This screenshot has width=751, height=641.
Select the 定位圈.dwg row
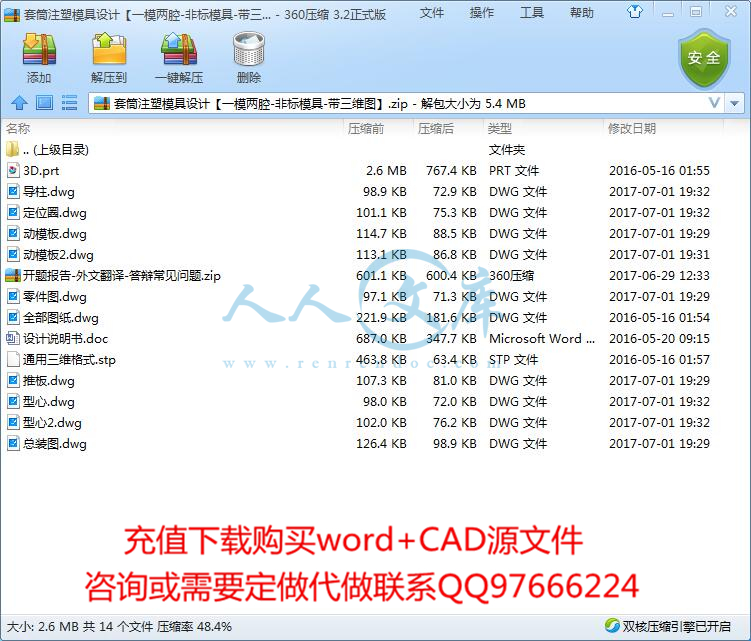pyautogui.click(x=364, y=213)
